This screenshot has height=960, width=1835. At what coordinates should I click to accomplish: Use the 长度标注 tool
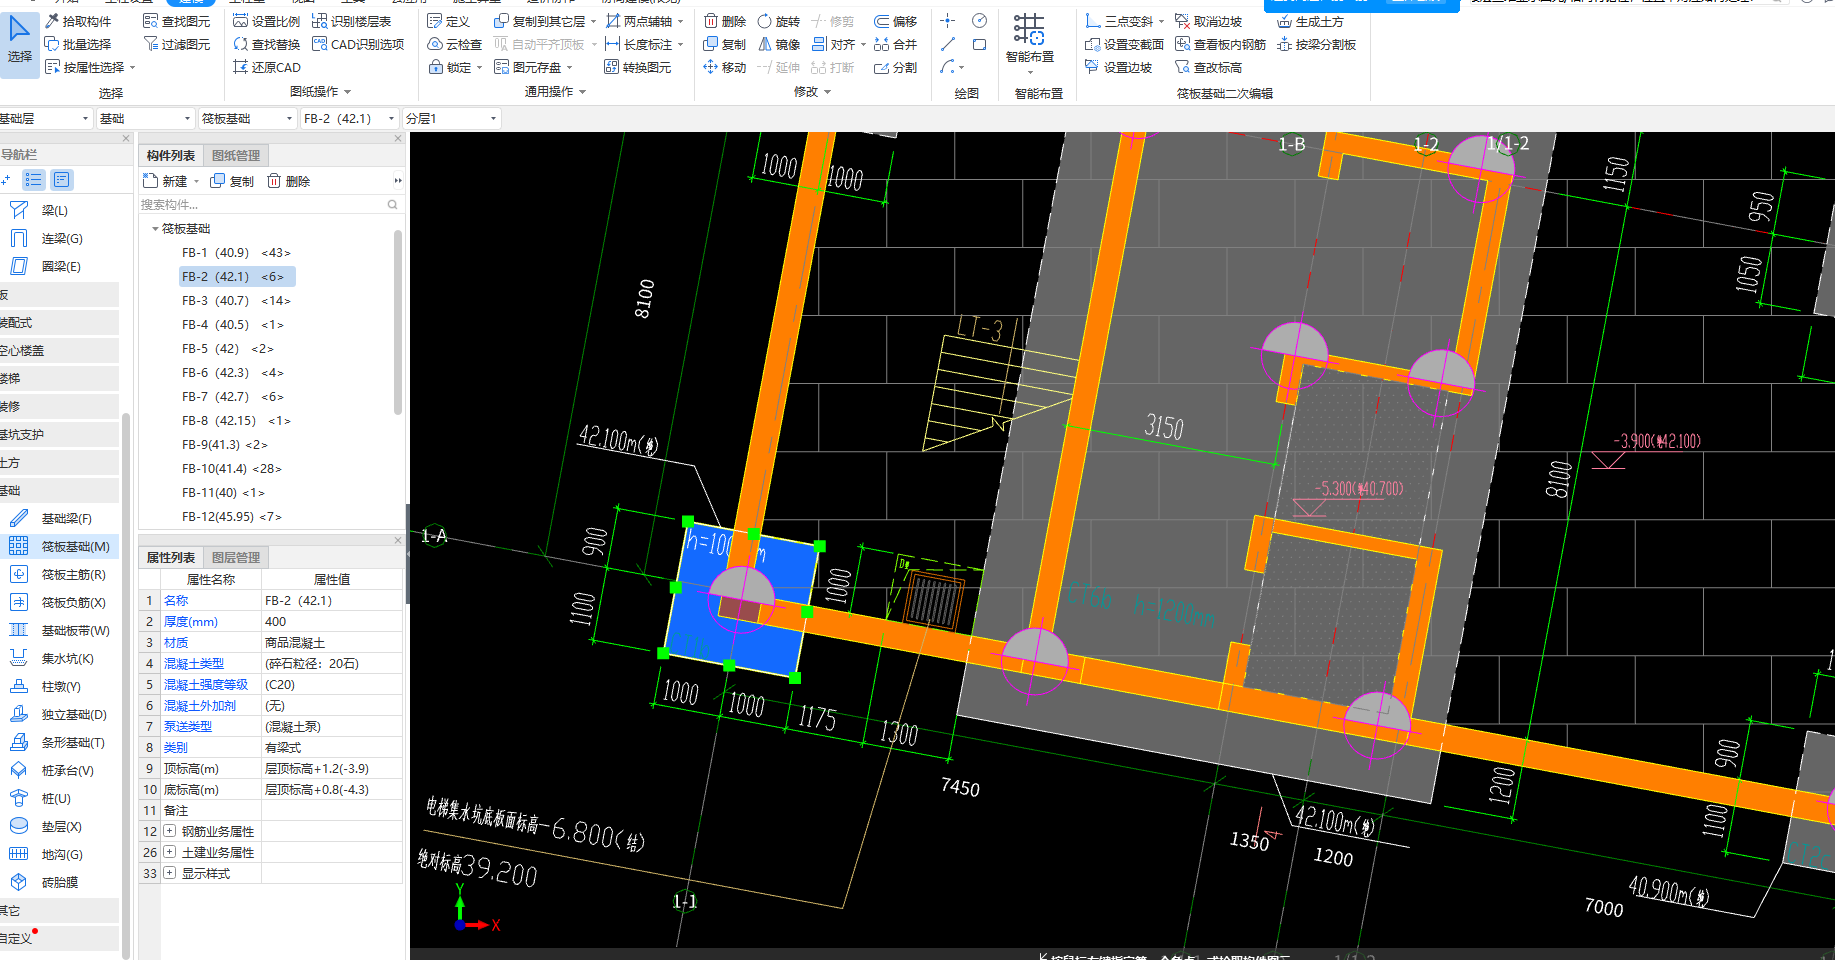pyautogui.click(x=639, y=44)
